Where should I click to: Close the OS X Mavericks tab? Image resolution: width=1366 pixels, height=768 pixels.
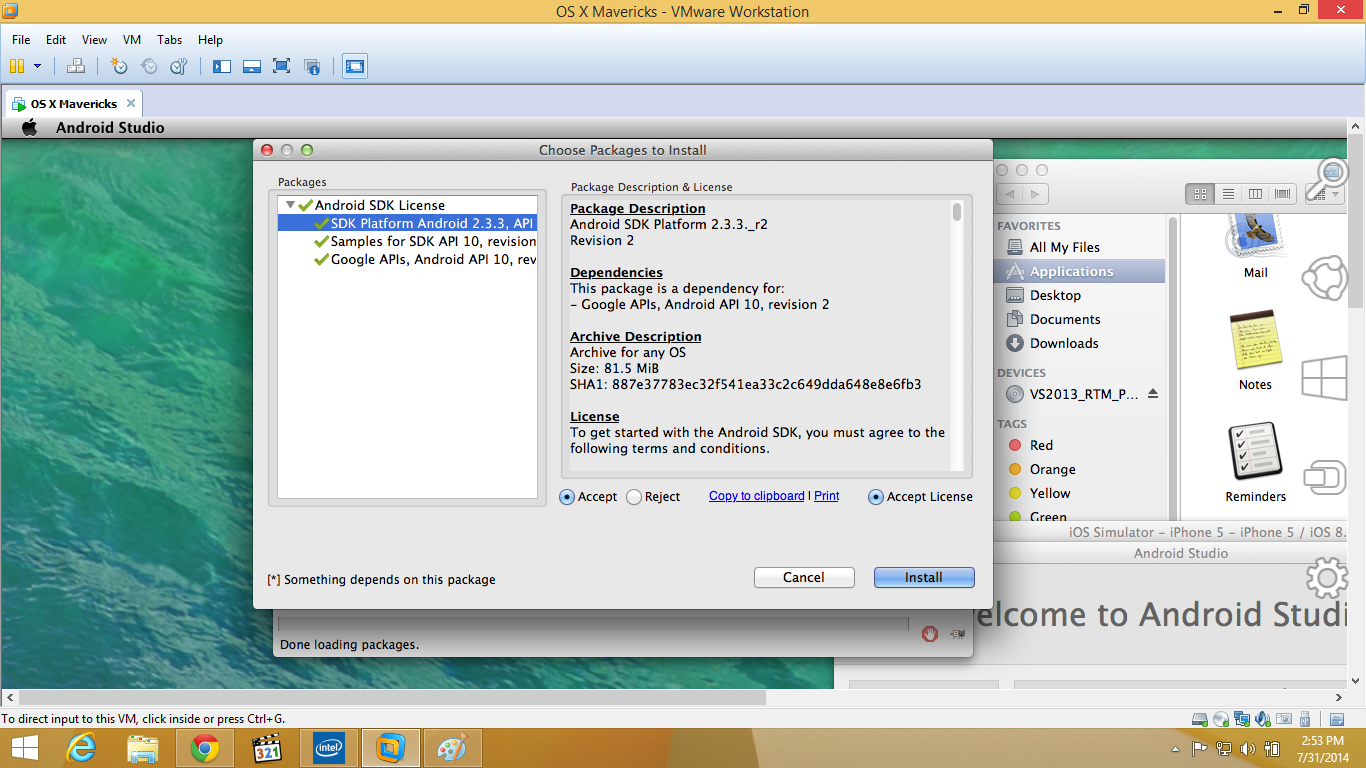[x=131, y=104]
